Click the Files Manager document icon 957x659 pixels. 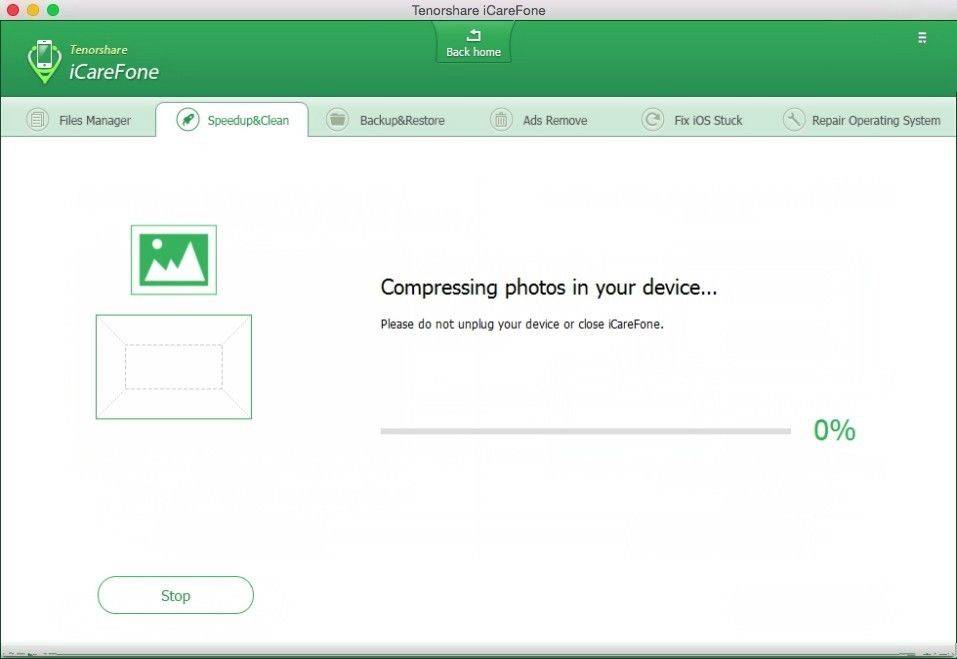[x=37, y=120]
